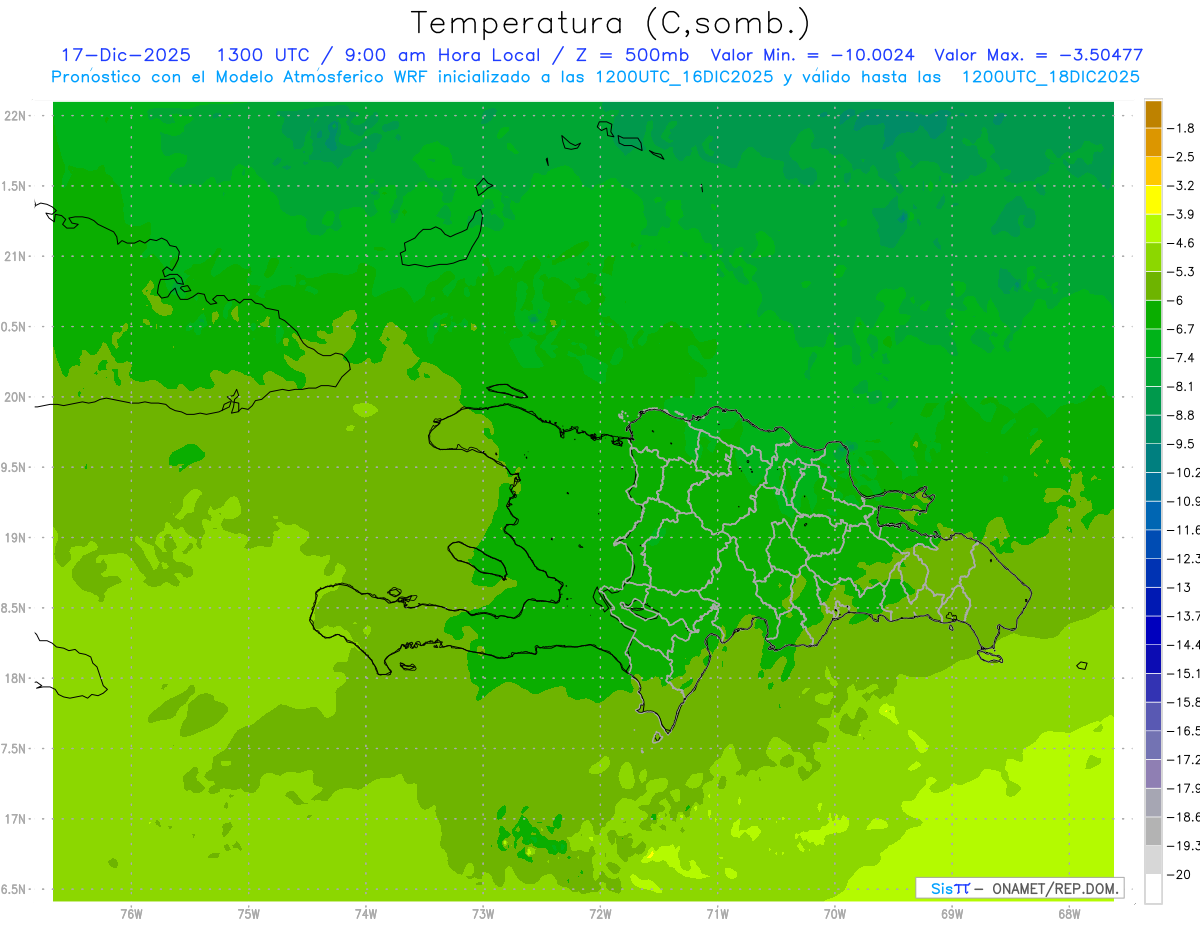Click the '19N' latitude label

tap(17, 538)
